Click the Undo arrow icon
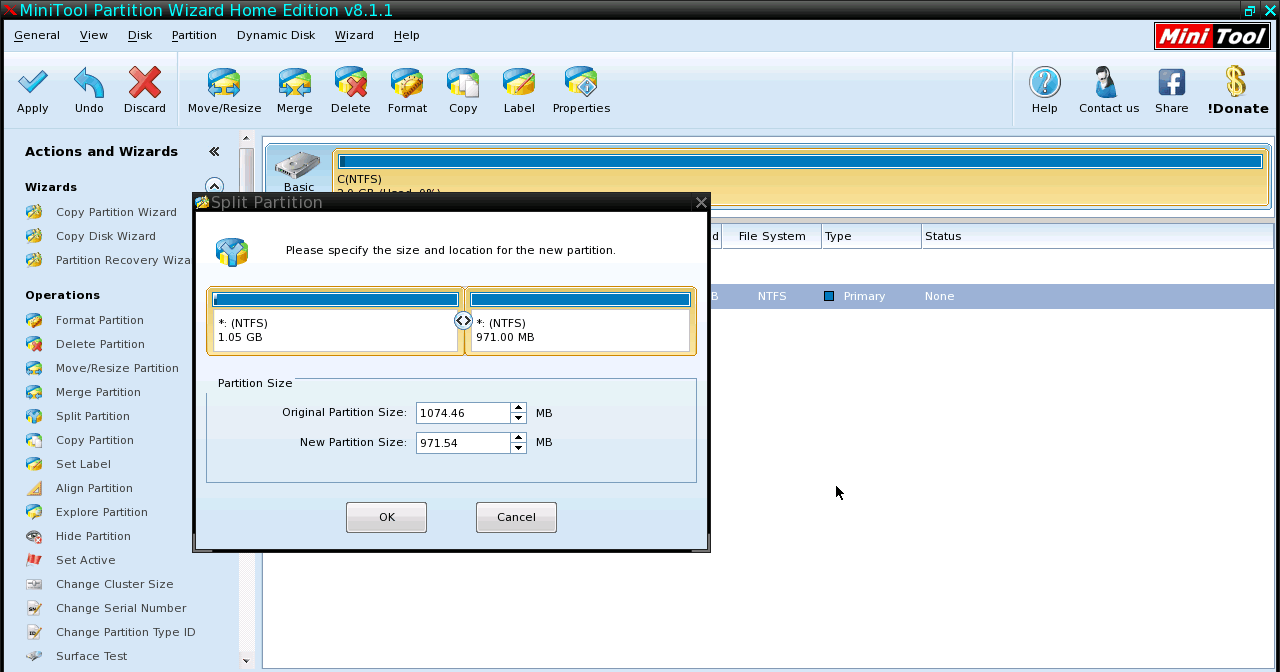The image size is (1280, 672). [x=89, y=82]
